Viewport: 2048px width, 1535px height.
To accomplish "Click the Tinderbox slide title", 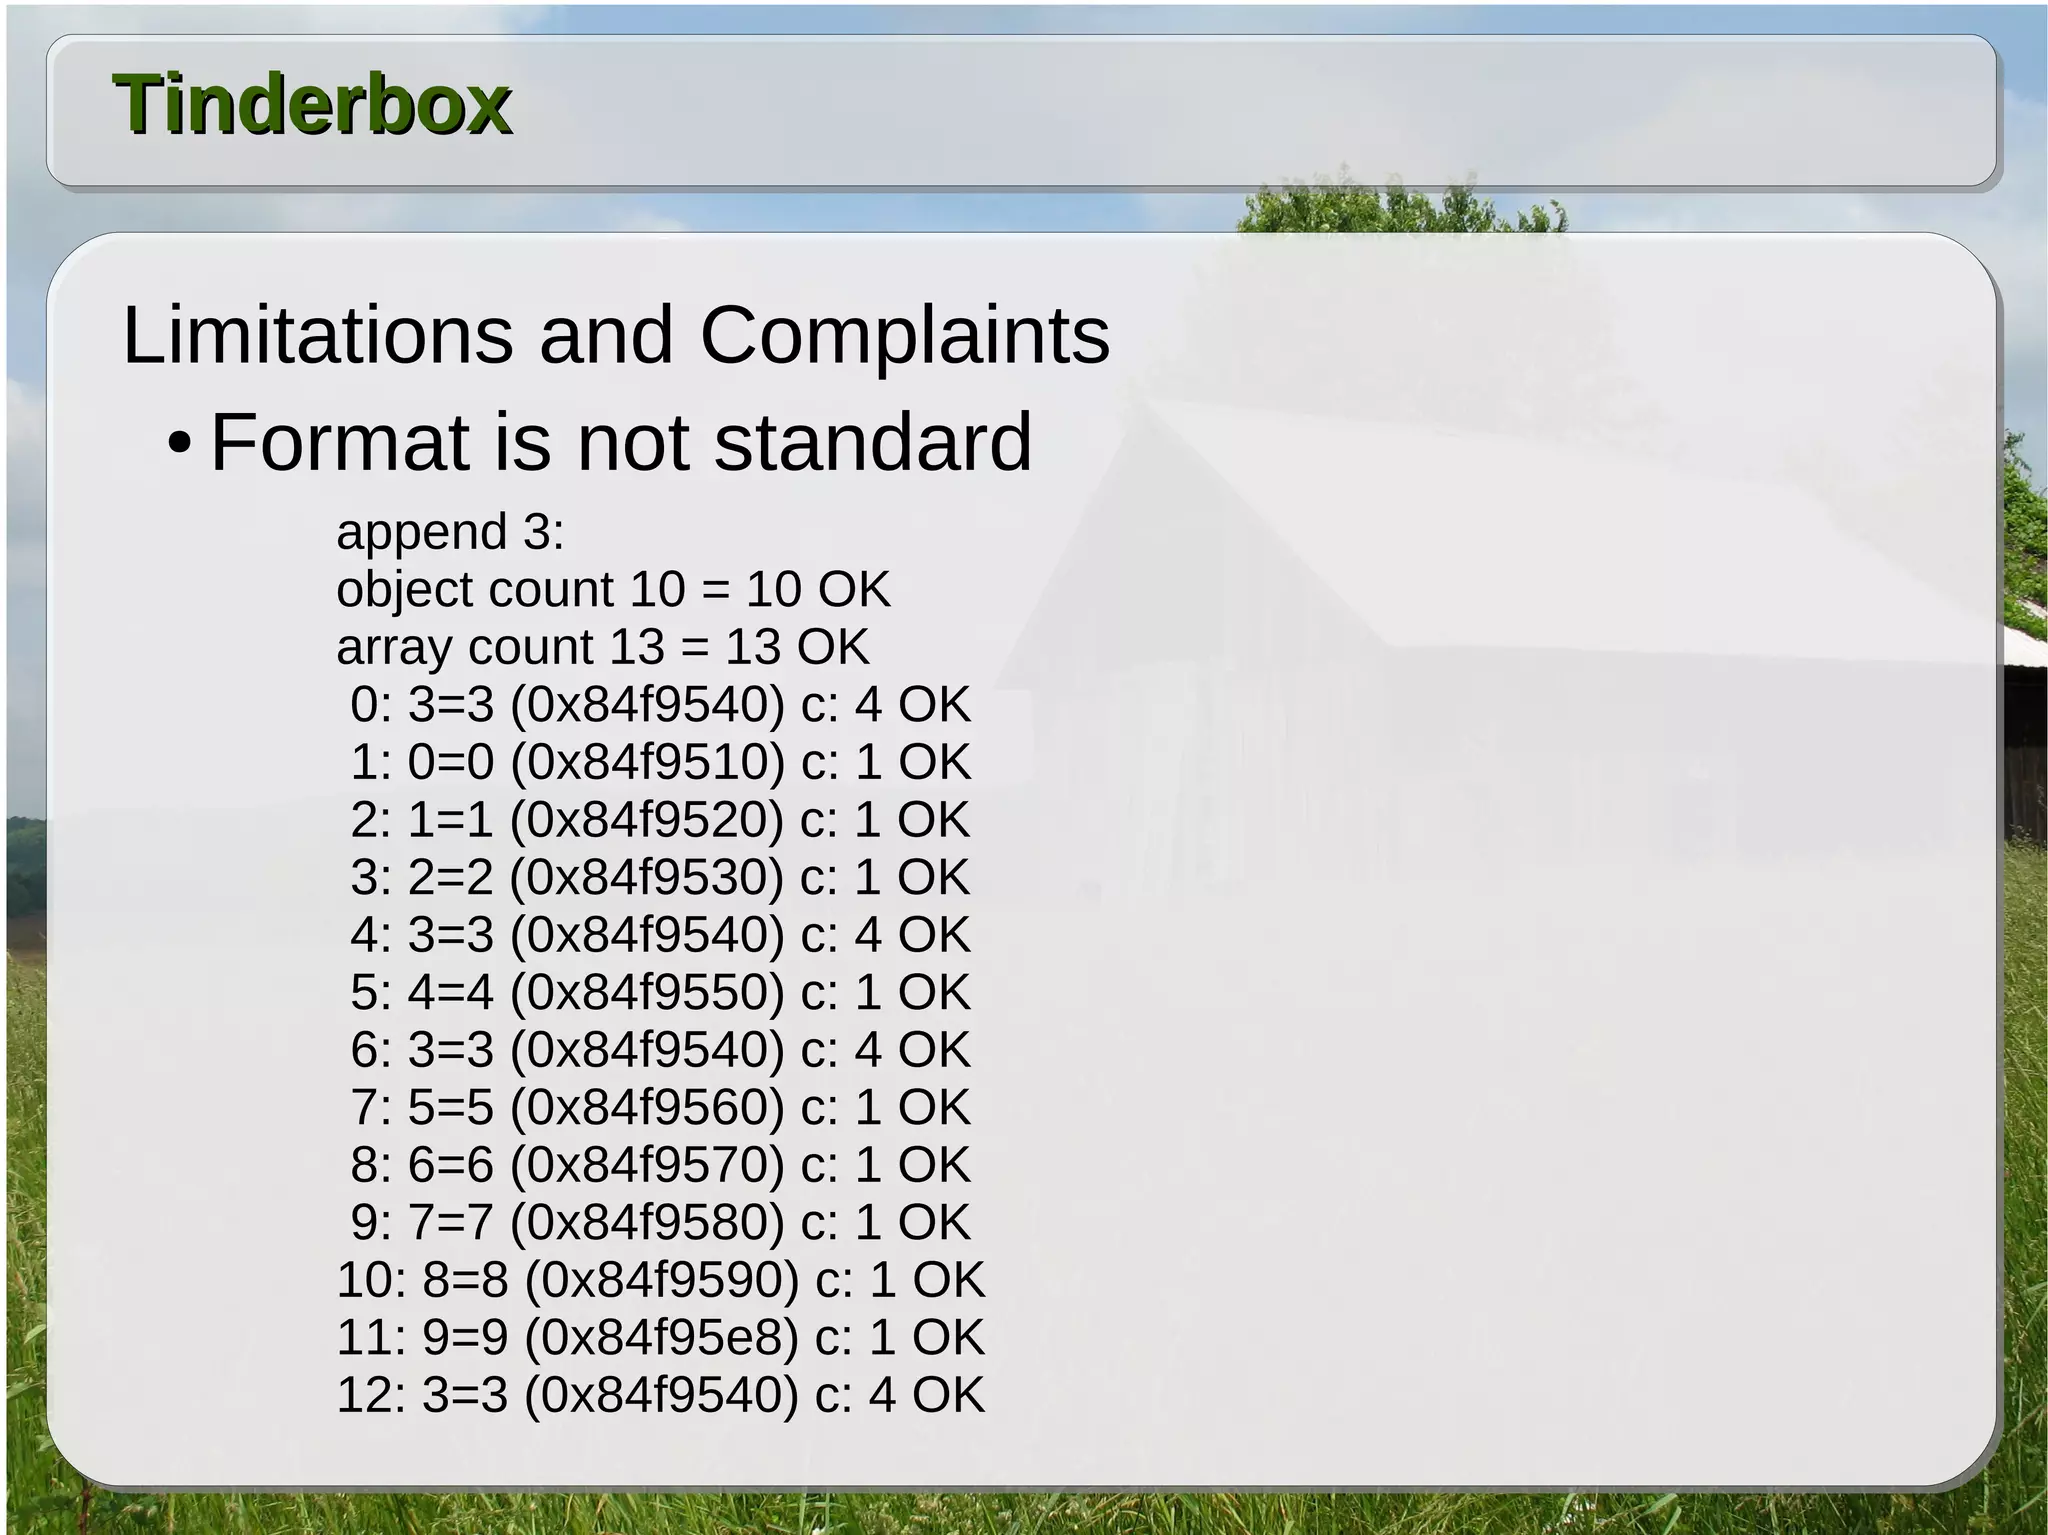I will [313, 104].
